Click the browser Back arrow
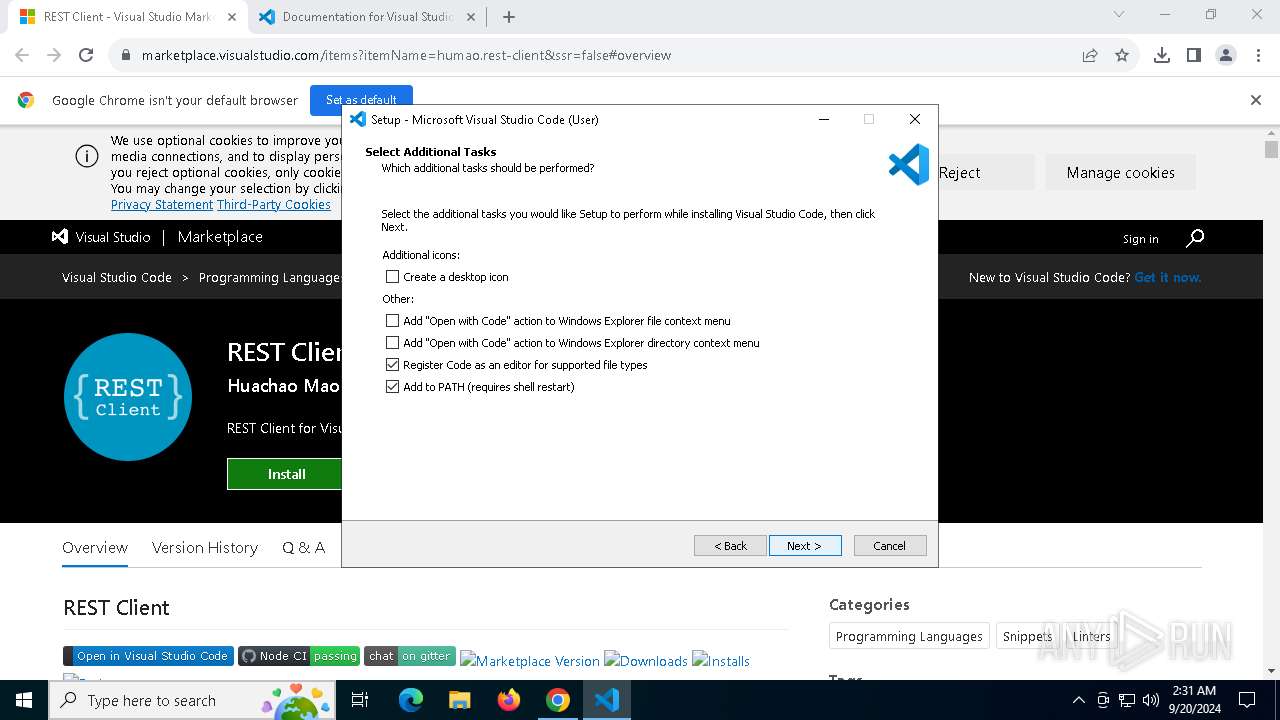 coord(22,55)
